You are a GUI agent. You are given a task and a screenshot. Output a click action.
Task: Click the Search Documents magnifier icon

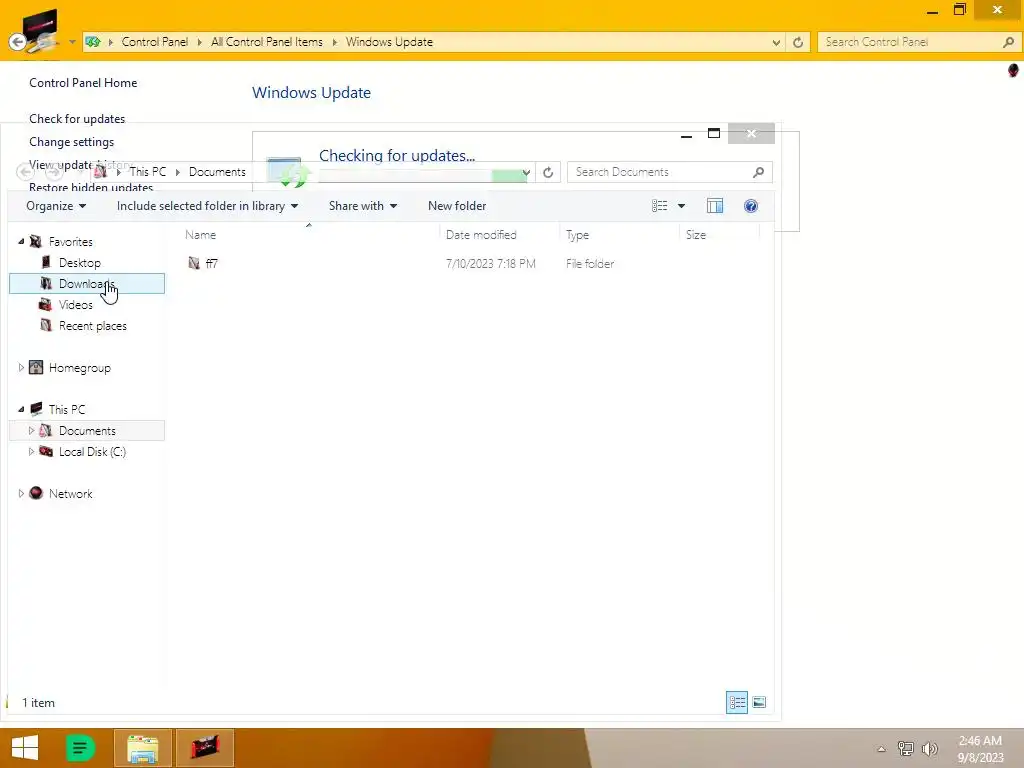pos(758,172)
